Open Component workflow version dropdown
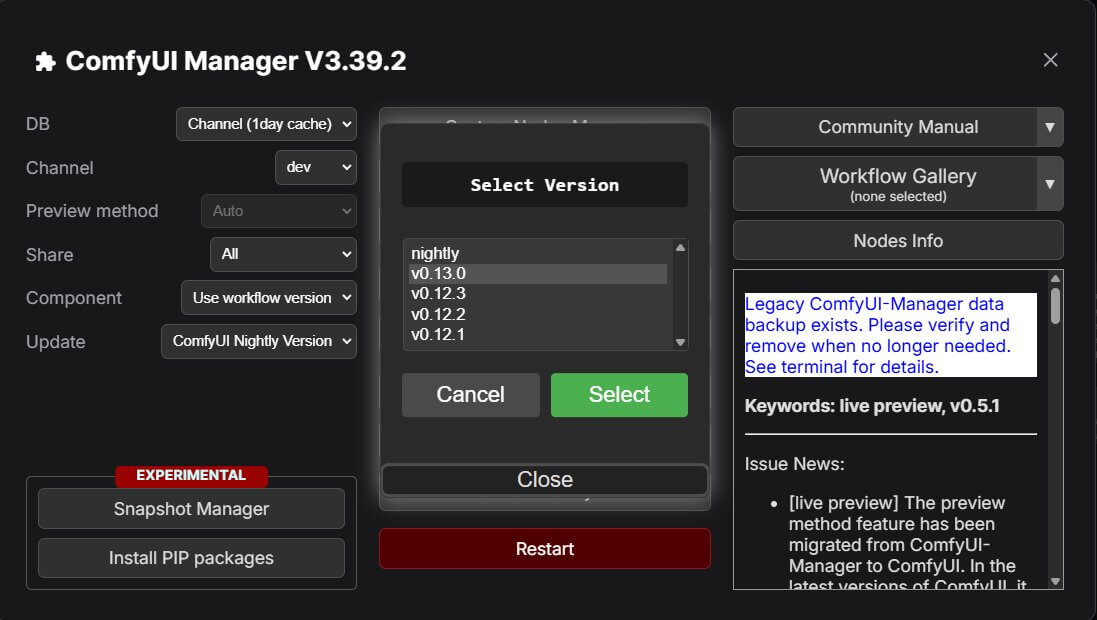Image resolution: width=1097 pixels, height=620 pixels. (268, 297)
